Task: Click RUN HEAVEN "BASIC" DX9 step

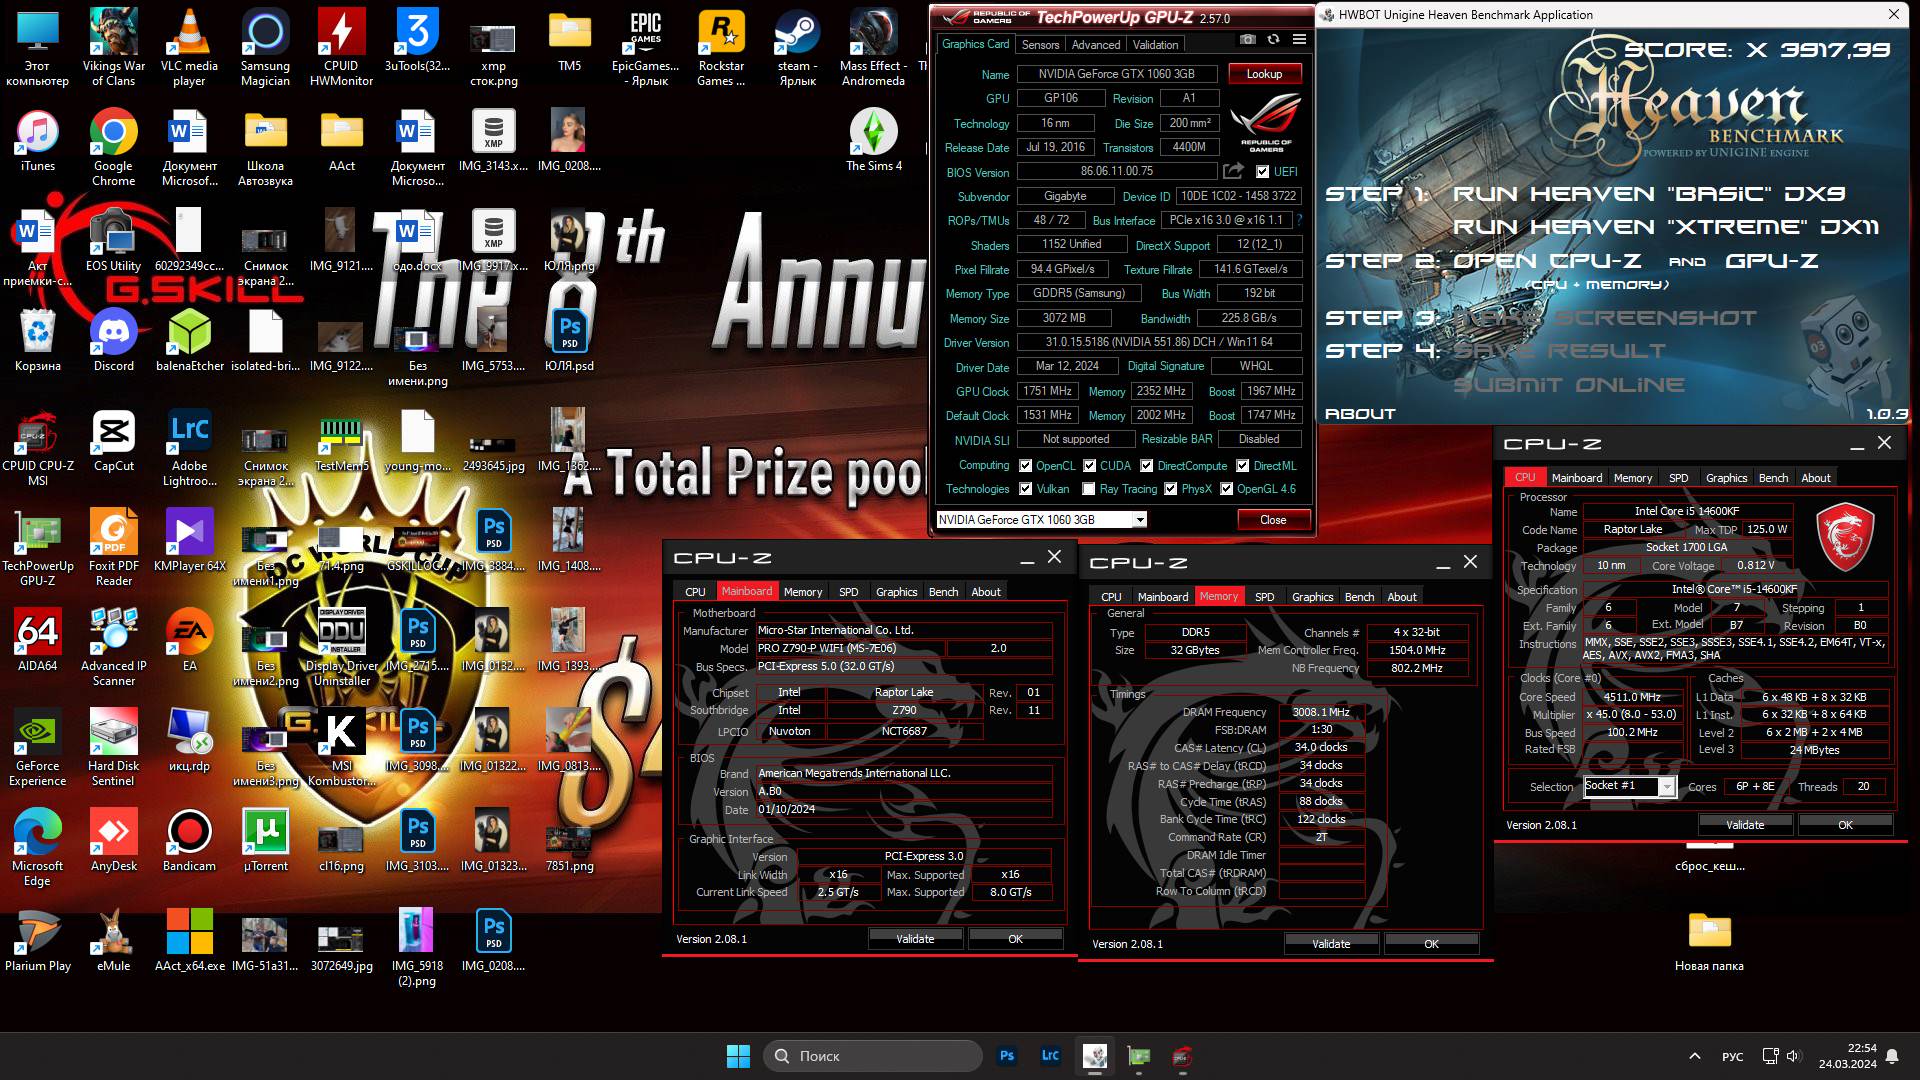Action: 1648,194
